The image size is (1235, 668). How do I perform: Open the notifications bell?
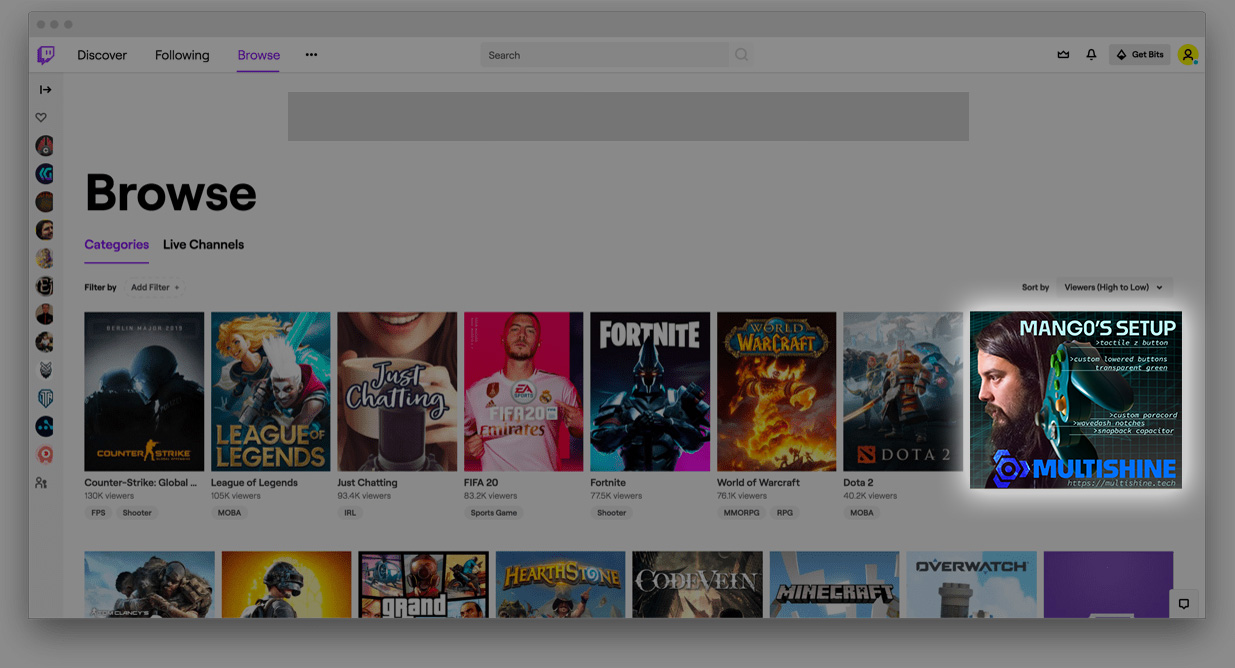1091,55
